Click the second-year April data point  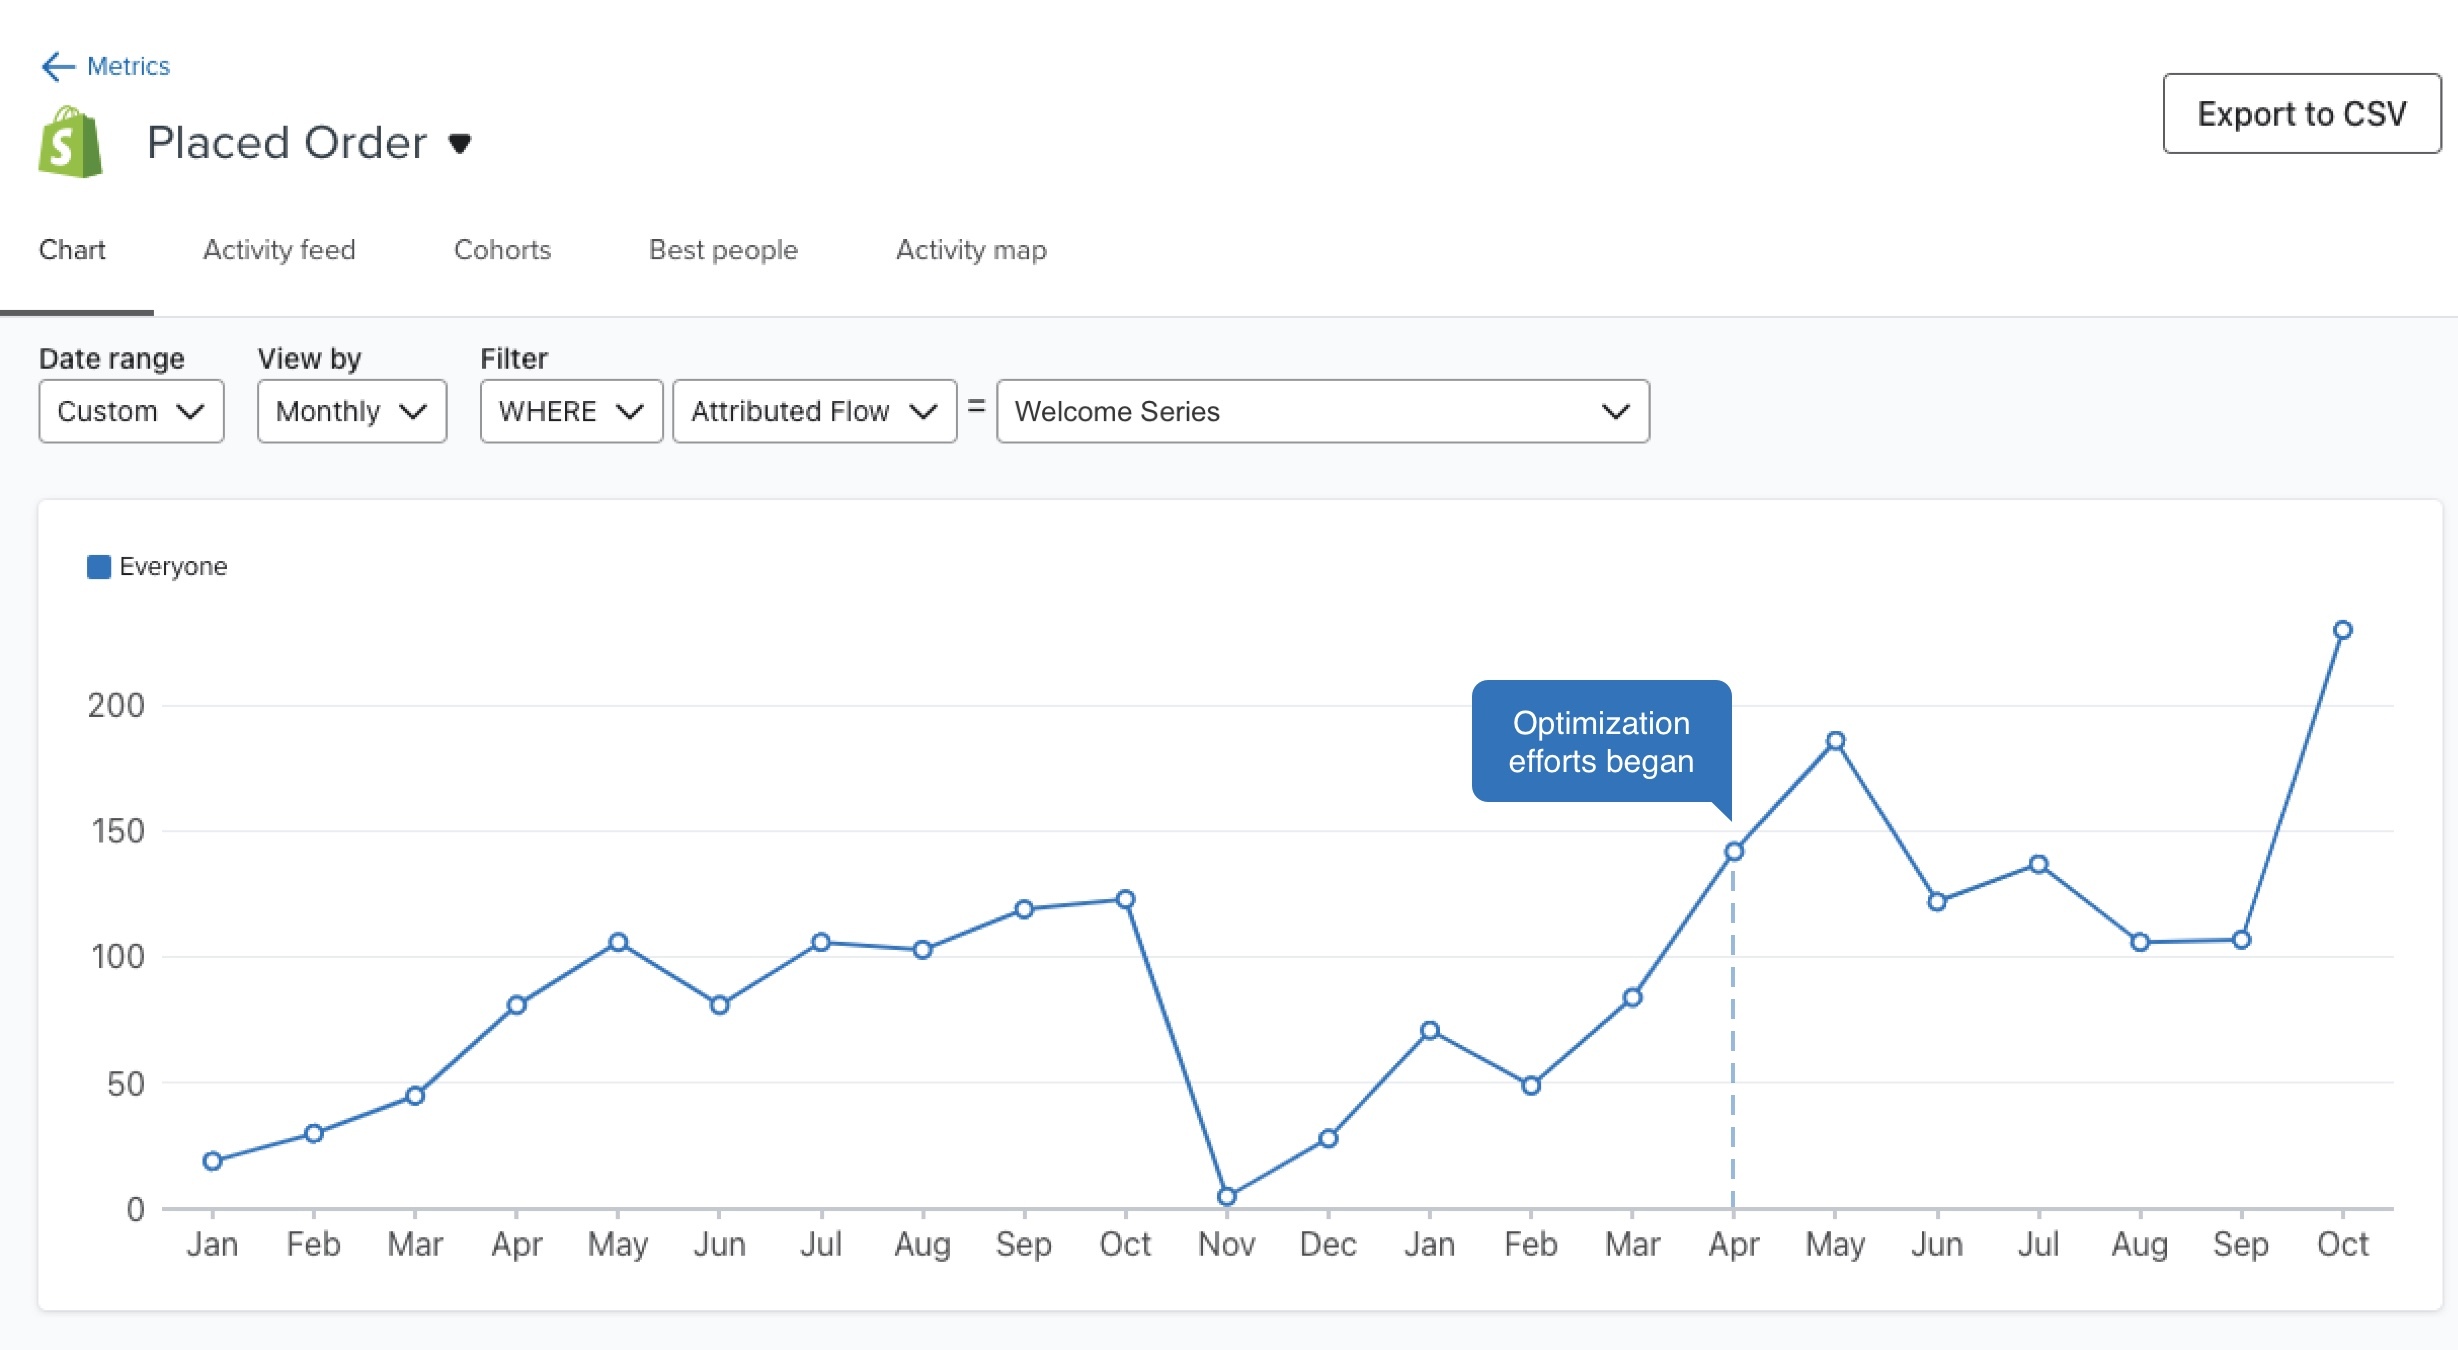click(1734, 852)
